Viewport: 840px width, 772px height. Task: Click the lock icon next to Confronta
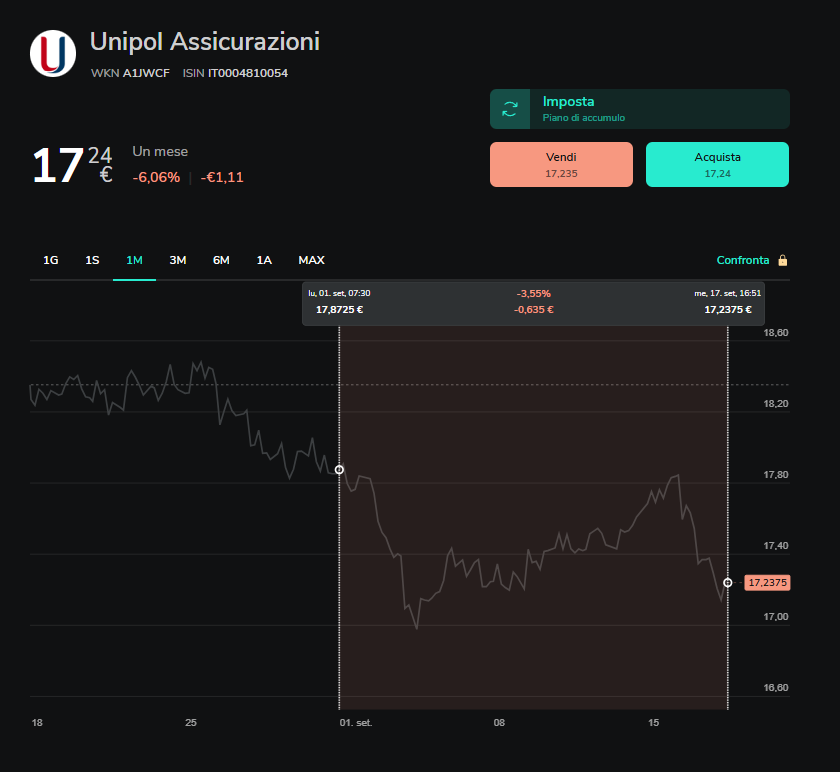(783, 260)
